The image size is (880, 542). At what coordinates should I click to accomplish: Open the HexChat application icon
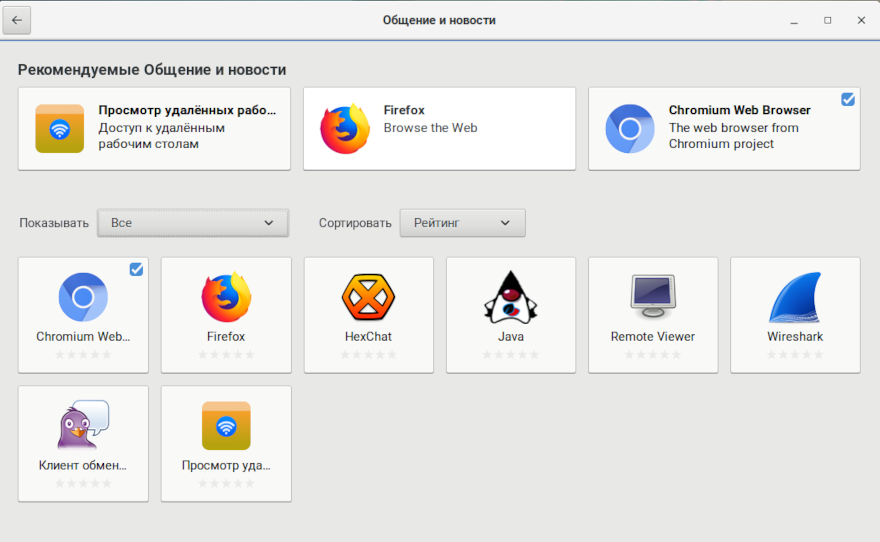pyautogui.click(x=368, y=297)
